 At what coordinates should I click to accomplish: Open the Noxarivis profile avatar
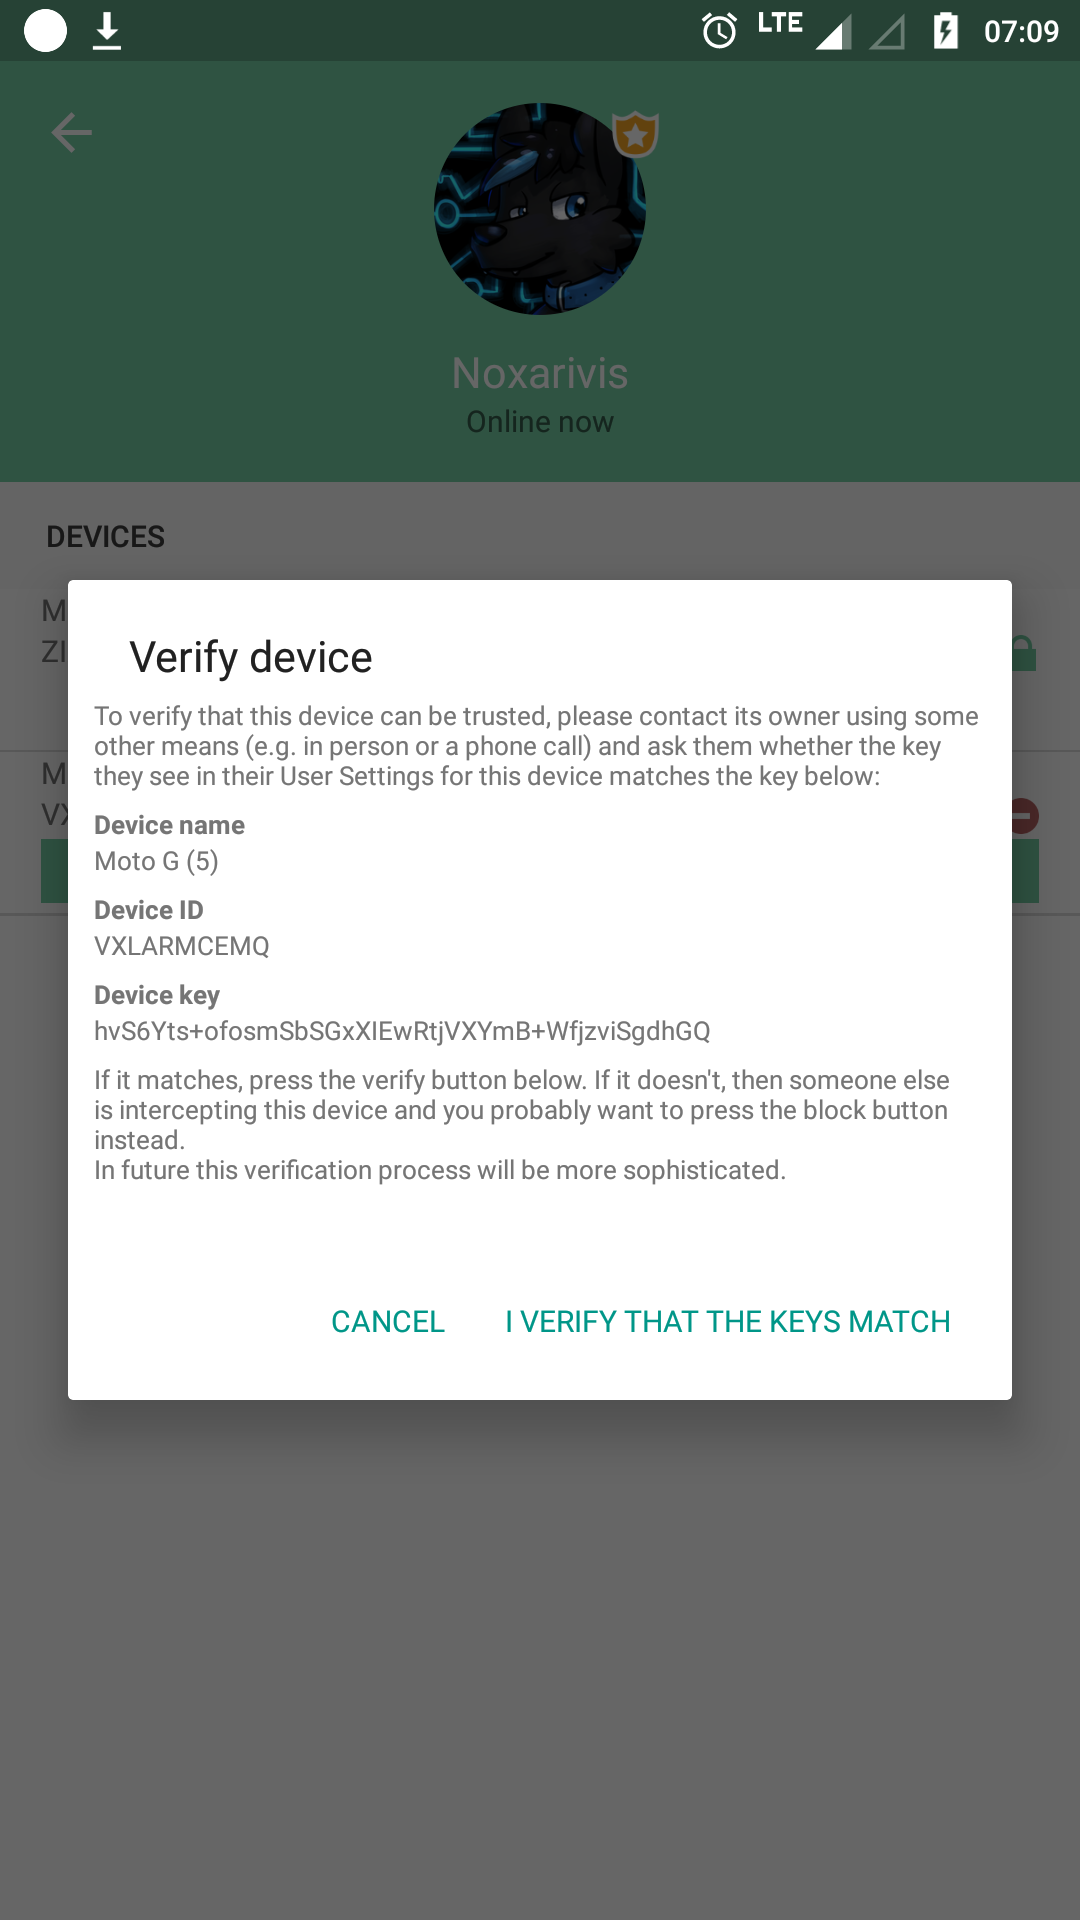540,209
